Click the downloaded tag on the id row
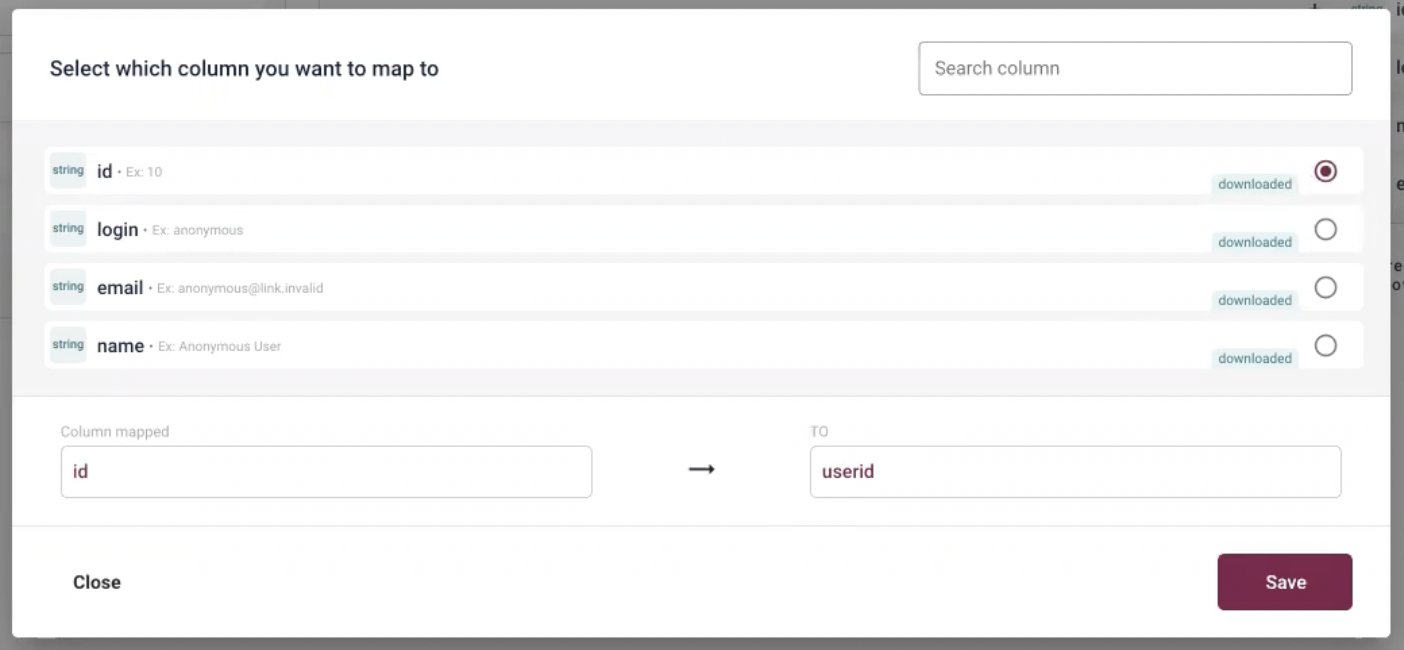This screenshot has height=650, width=1404. tap(1254, 184)
